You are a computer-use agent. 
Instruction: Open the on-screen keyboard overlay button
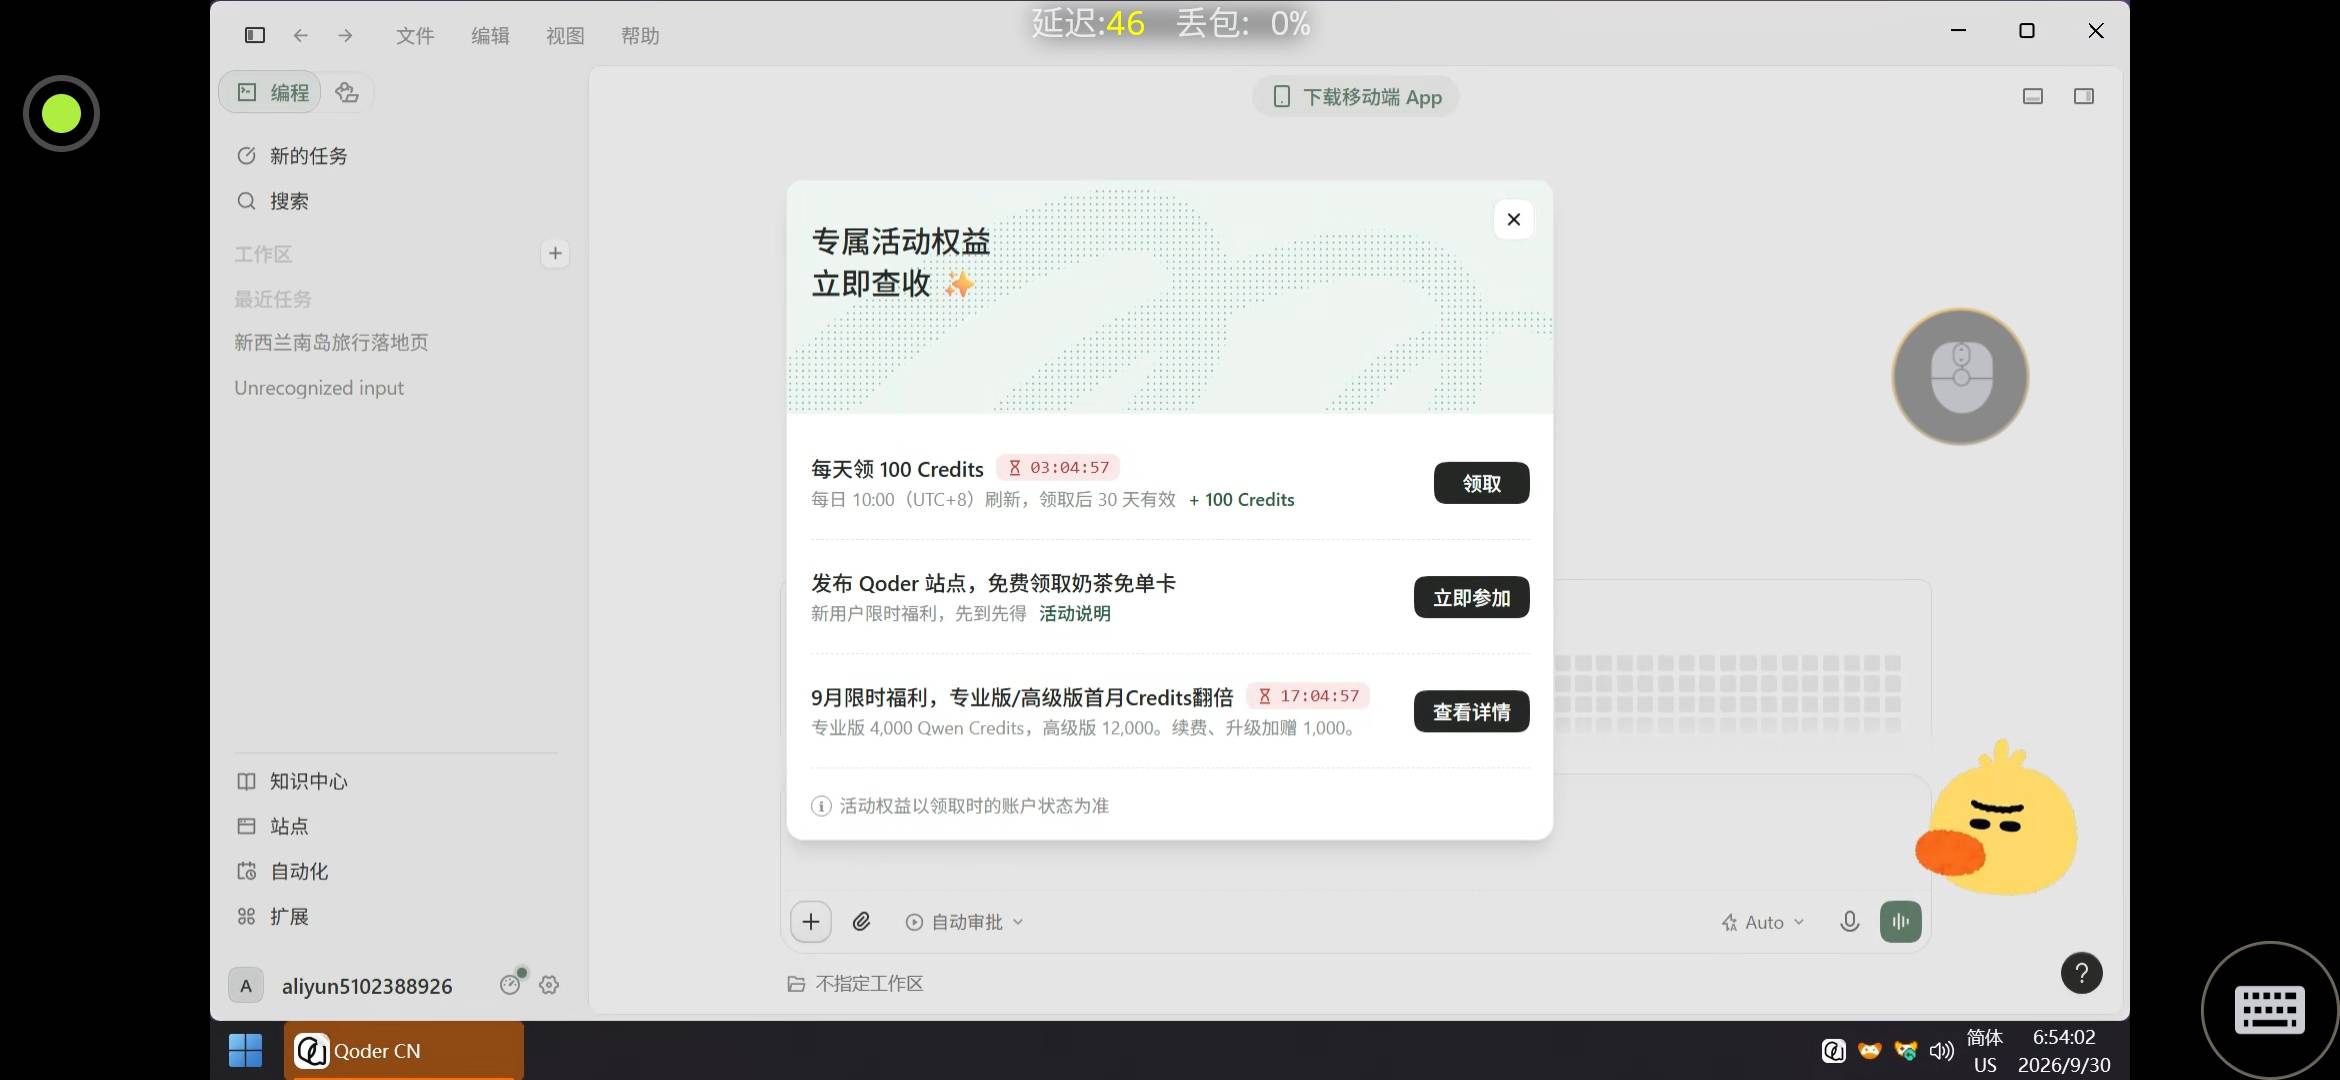point(2270,1010)
